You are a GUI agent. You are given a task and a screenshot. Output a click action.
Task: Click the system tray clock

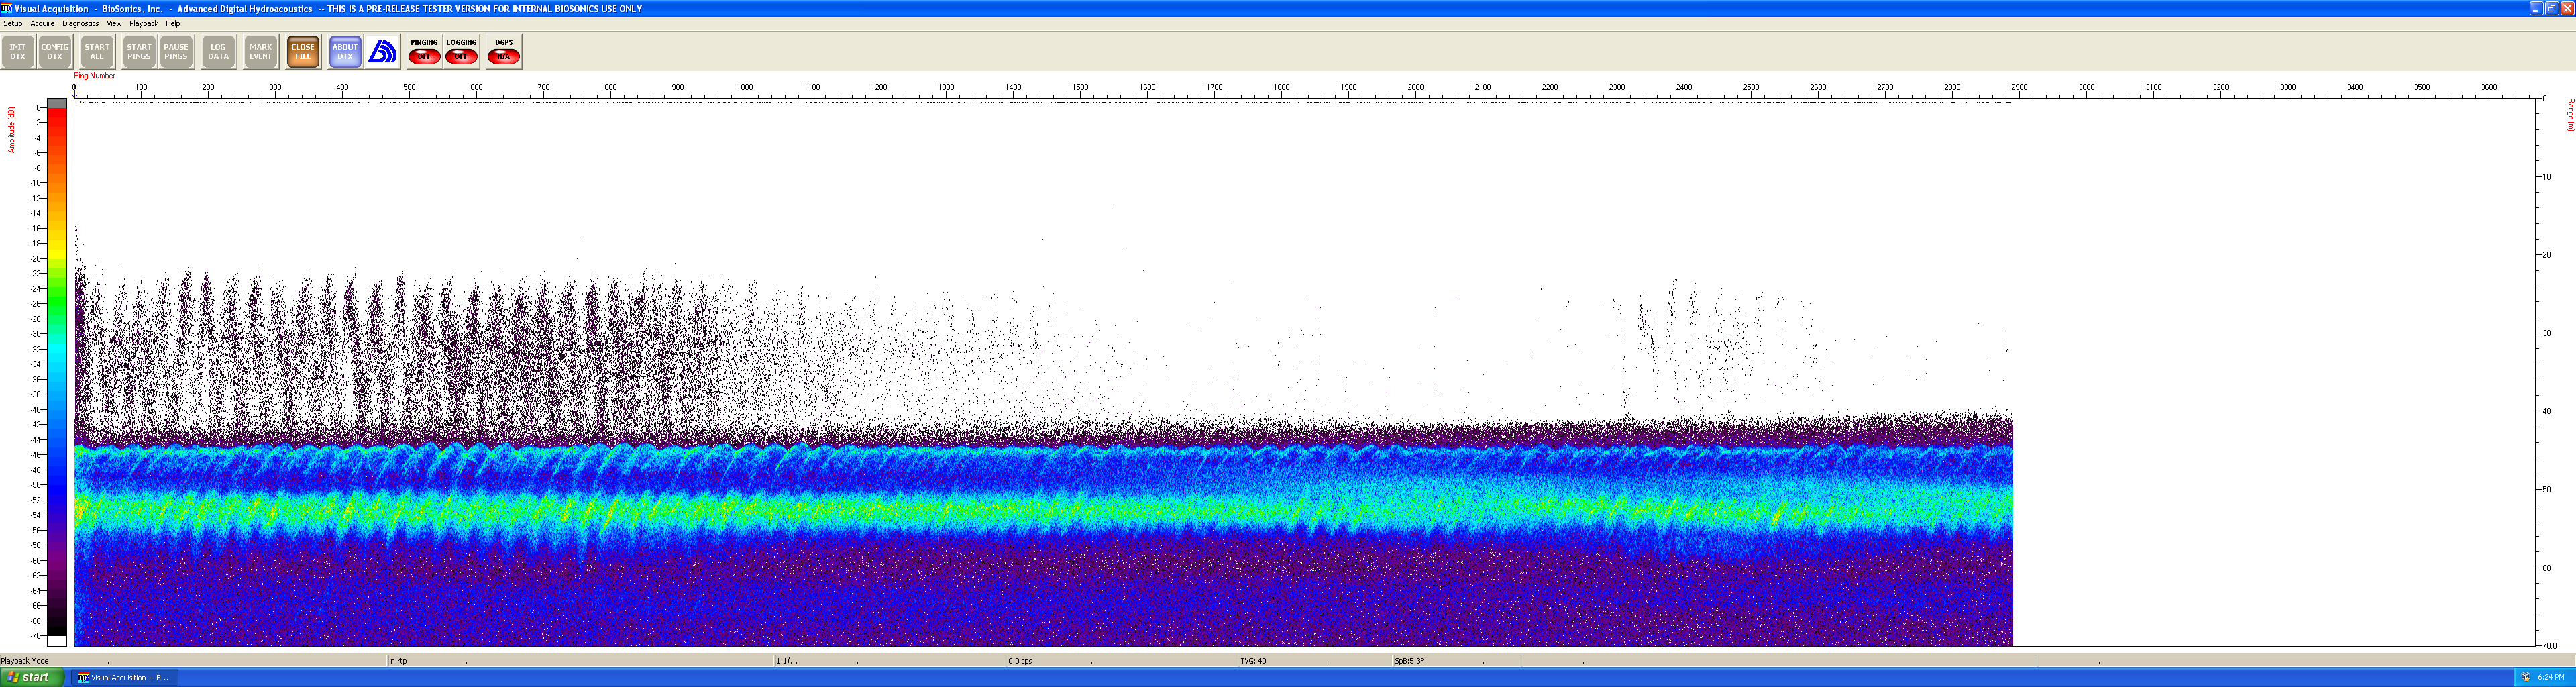[2551, 678]
